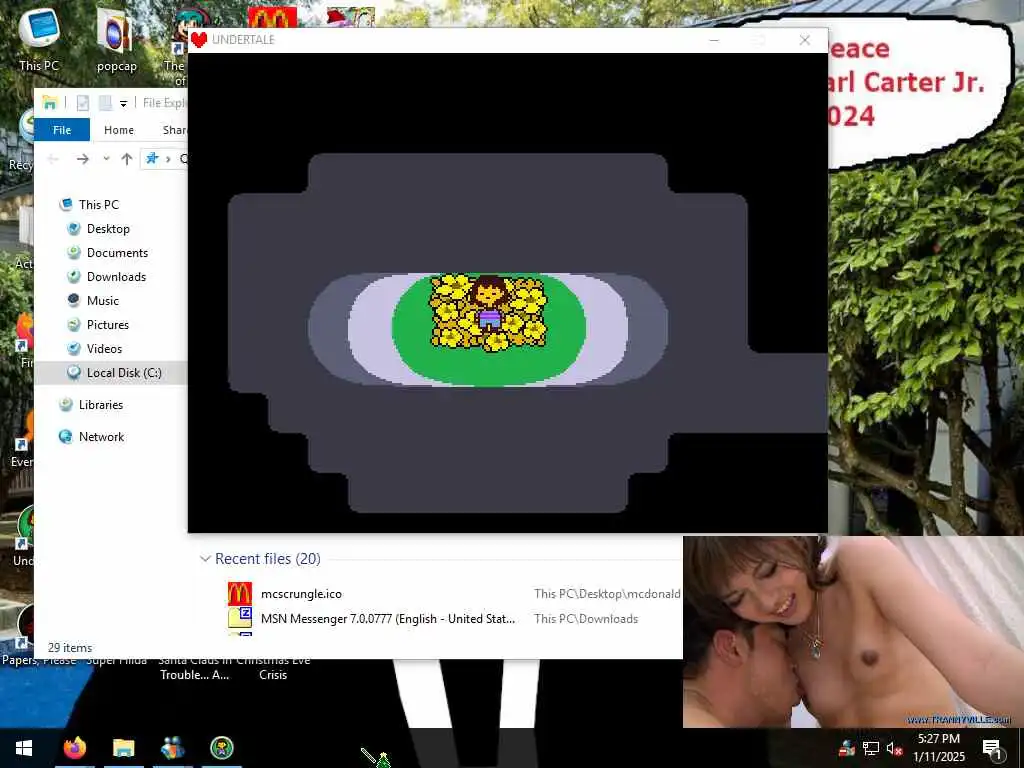This screenshot has height=768, width=1024.
Task: Click the New folder quick access icon in File Explorer
Action: (x=104, y=103)
